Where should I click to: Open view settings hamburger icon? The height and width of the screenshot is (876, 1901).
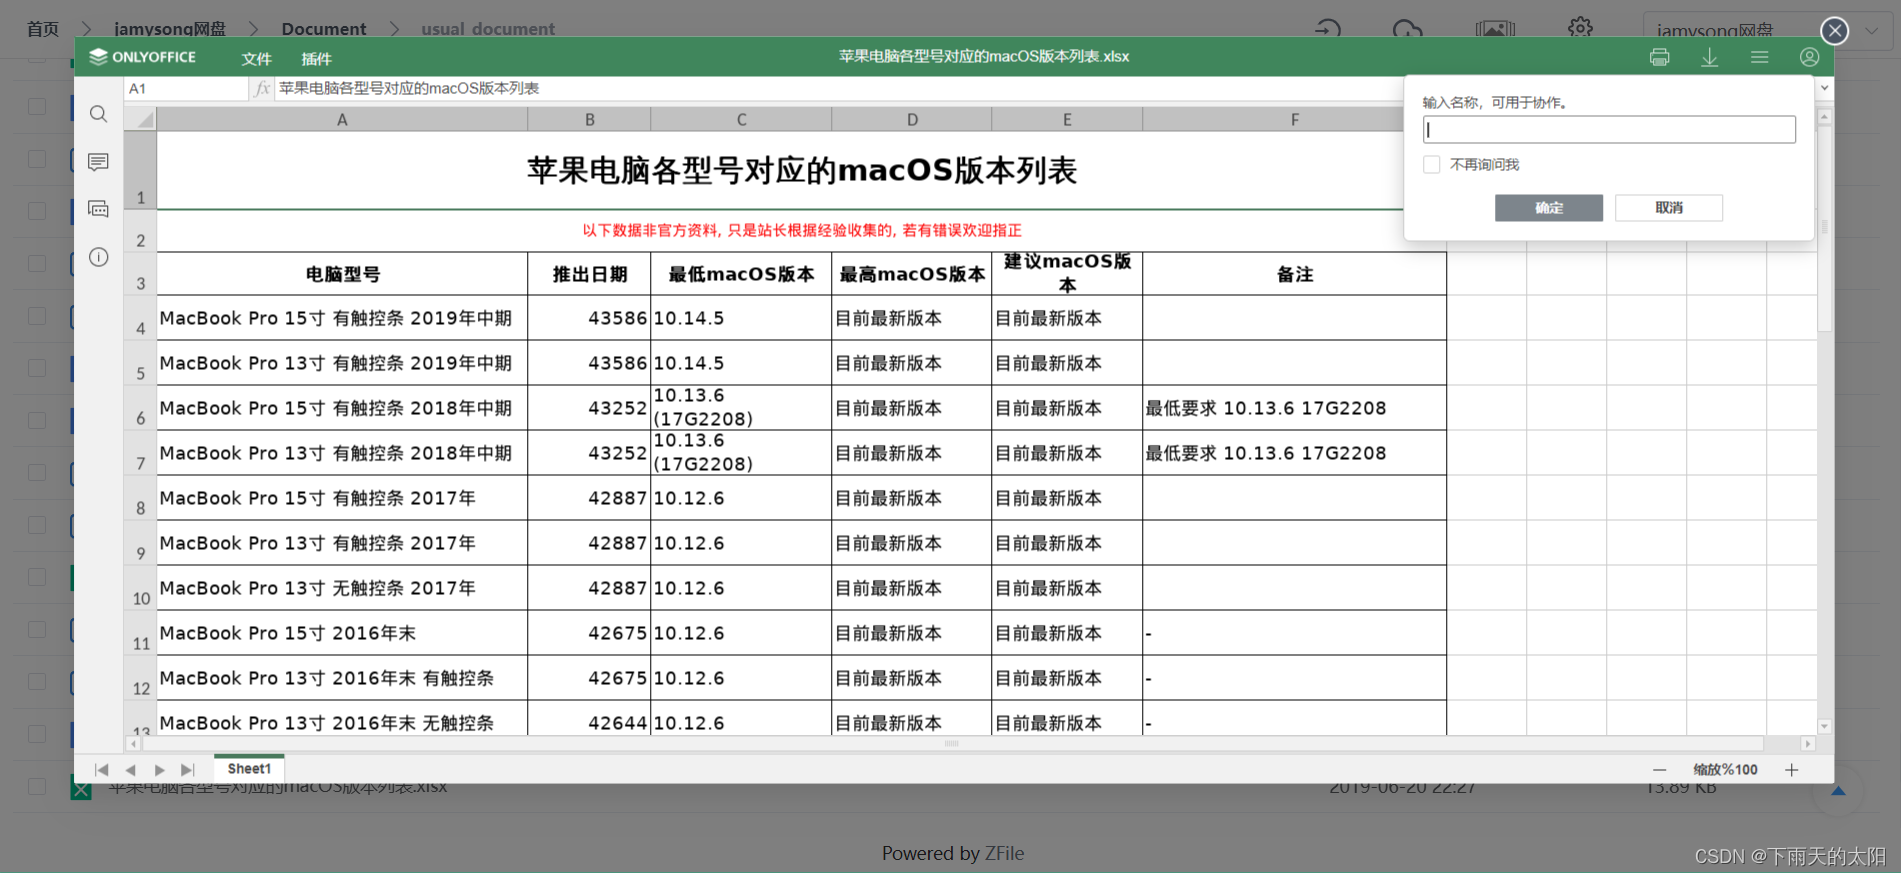pyautogui.click(x=1760, y=57)
